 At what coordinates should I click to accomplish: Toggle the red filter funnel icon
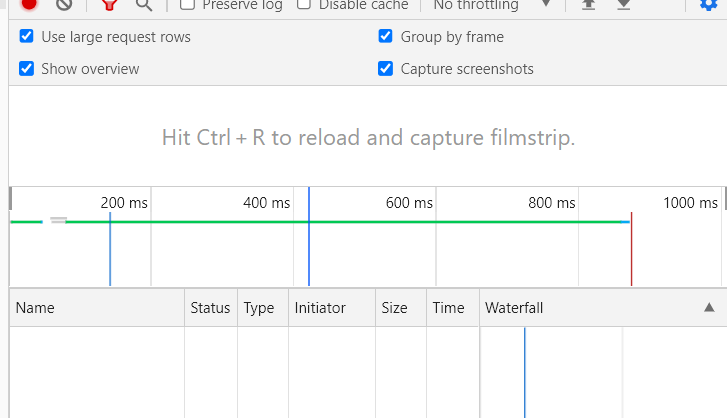pos(109,4)
